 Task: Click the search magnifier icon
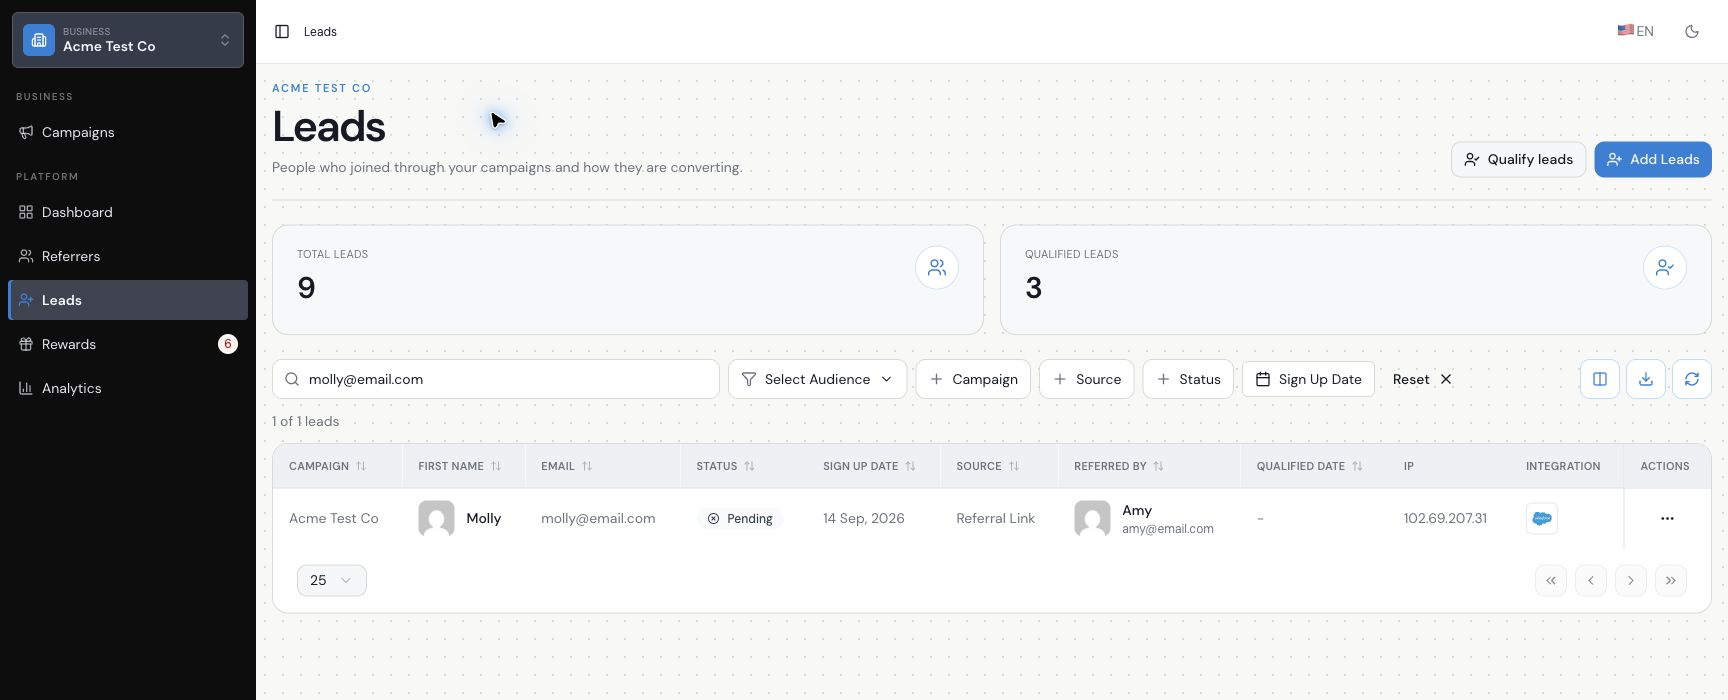tap(292, 379)
